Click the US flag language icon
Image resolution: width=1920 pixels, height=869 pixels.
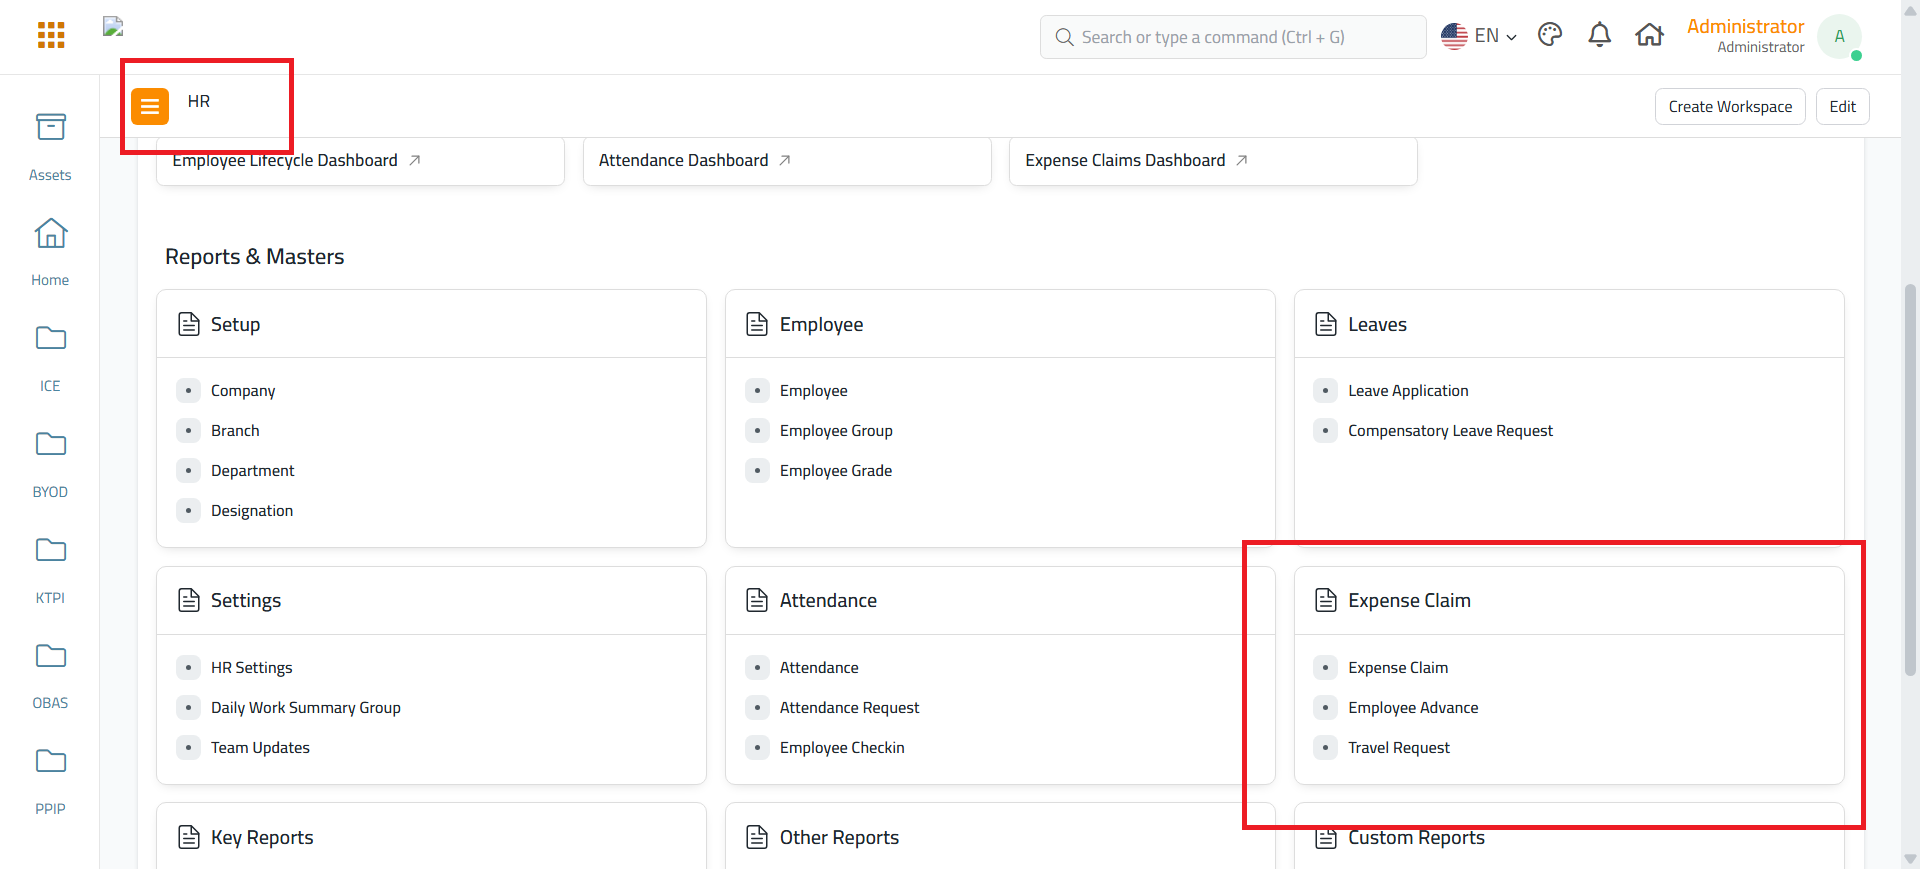pos(1454,36)
